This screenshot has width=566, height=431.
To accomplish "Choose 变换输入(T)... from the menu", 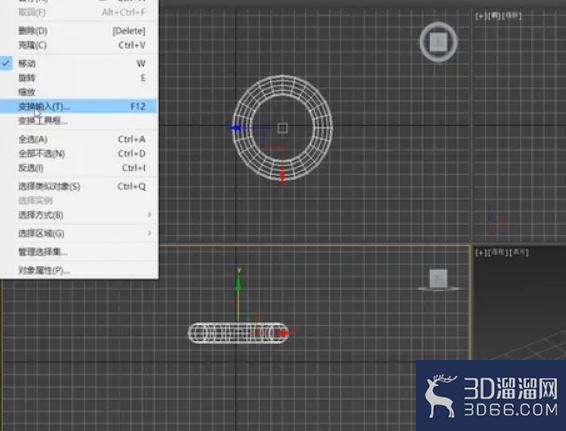I will (x=78, y=106).
